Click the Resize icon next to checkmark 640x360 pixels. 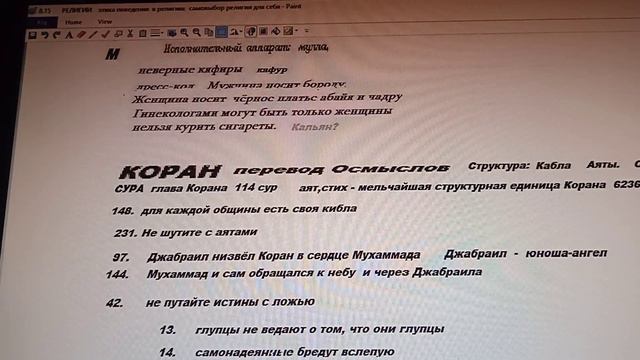point(118,34)
